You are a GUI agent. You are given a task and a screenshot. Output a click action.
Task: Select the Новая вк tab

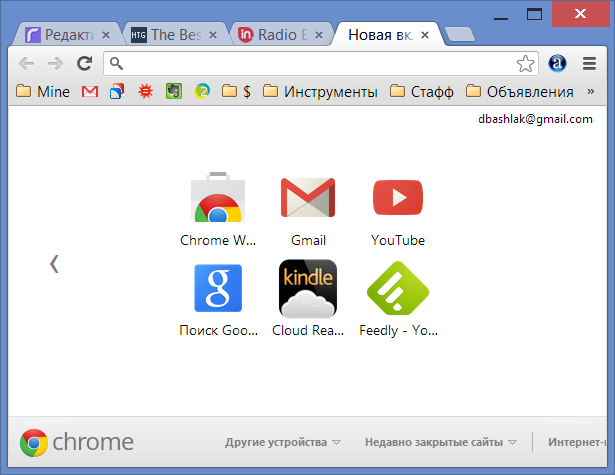(386, 35)
